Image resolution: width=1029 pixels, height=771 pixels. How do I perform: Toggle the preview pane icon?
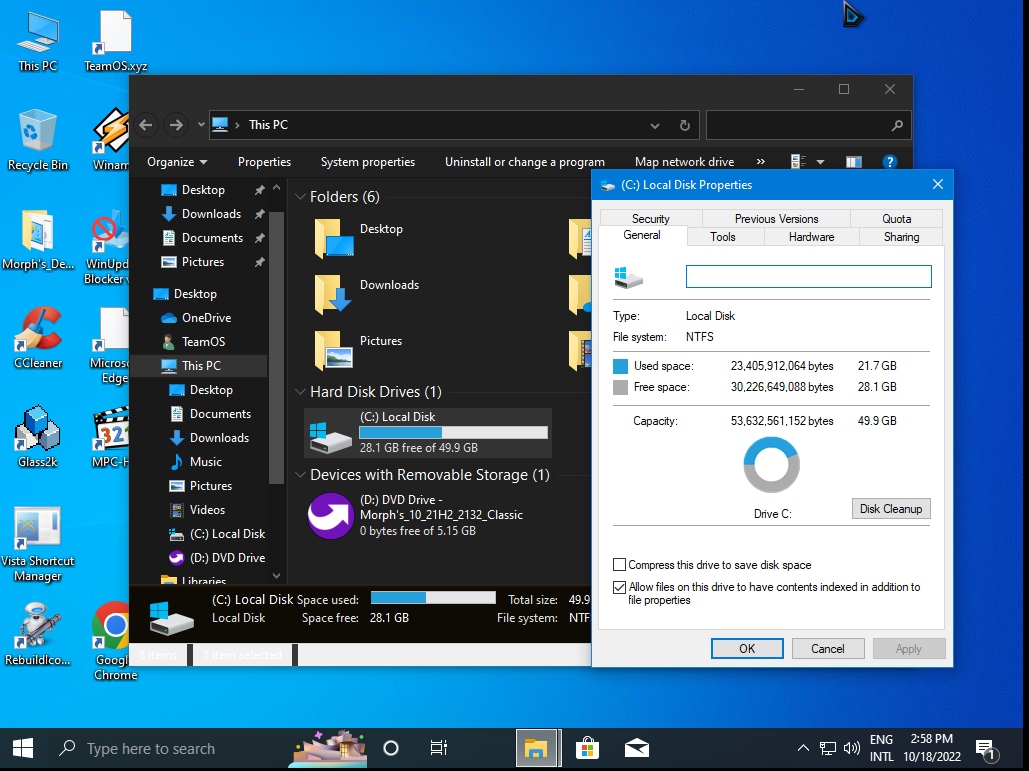tap(853, 162)
